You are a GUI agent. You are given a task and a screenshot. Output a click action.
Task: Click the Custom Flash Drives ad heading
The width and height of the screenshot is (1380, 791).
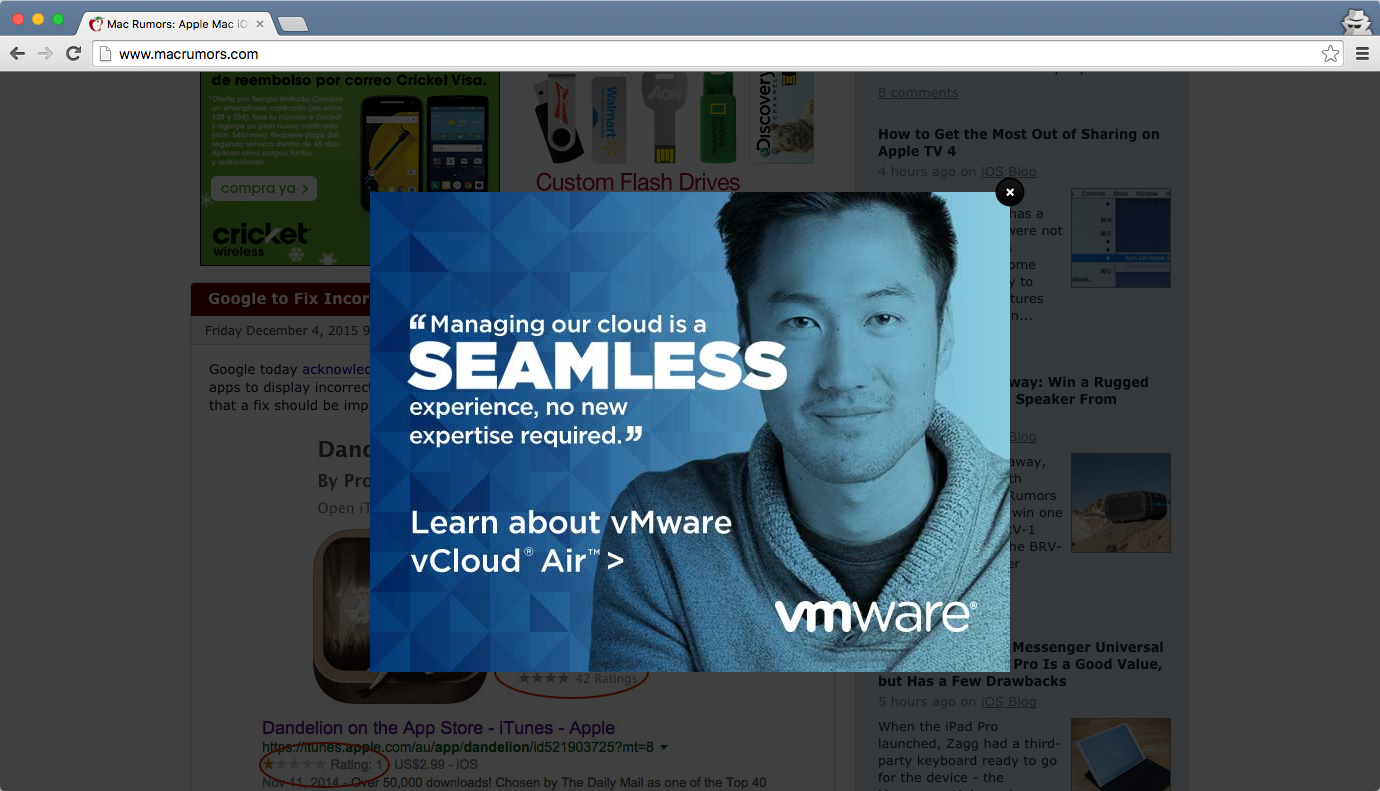[x=638, y=182]
